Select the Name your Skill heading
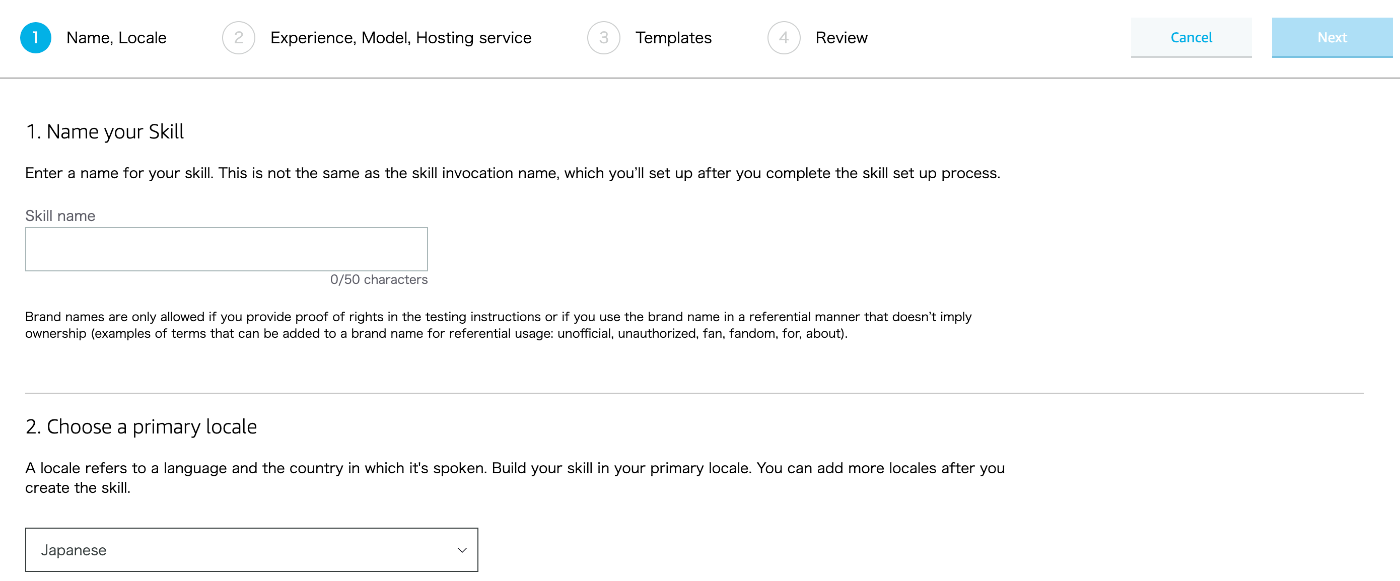This screenshot has height=581, width=1400. tap(105, 132)
